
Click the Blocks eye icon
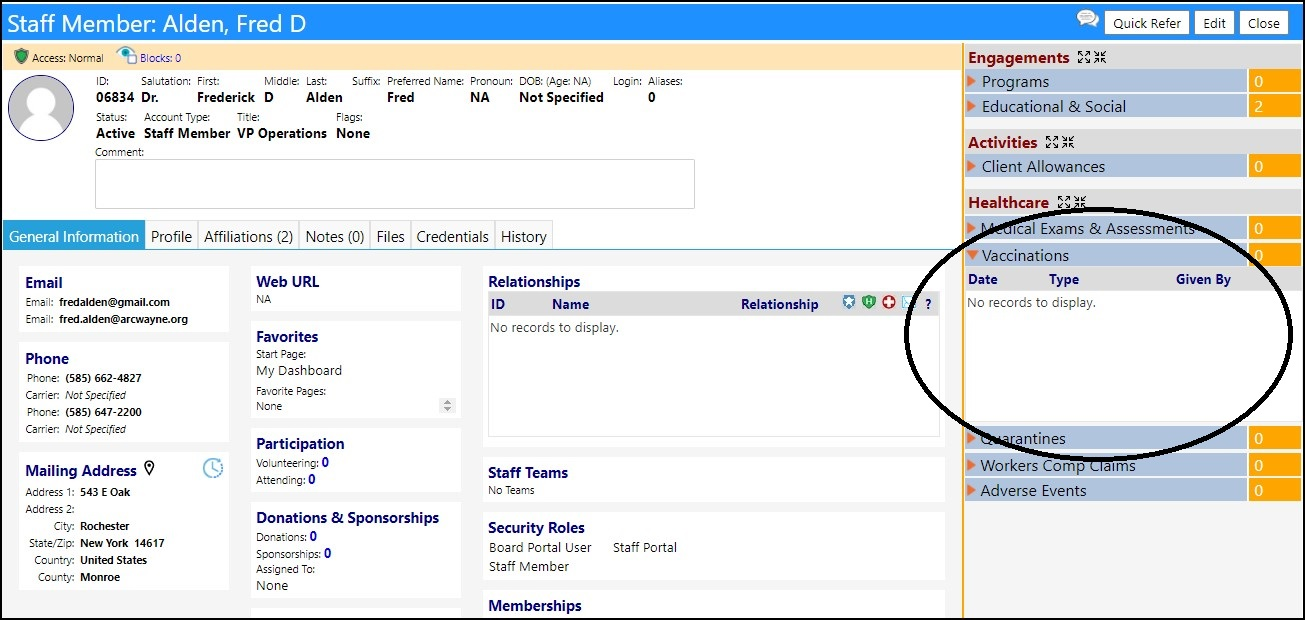[126, 57]
